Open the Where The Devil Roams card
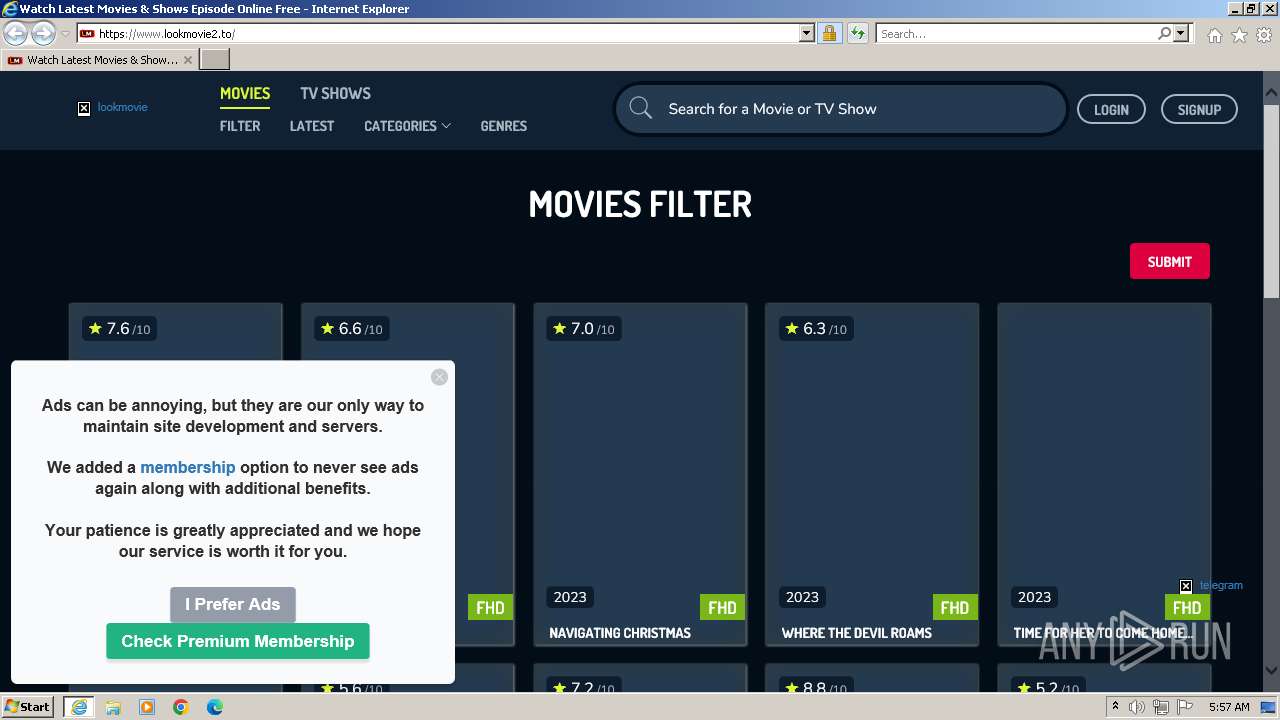Image resolution: width=1280 pixels, height=720 pixels. [x=872, y=474]
